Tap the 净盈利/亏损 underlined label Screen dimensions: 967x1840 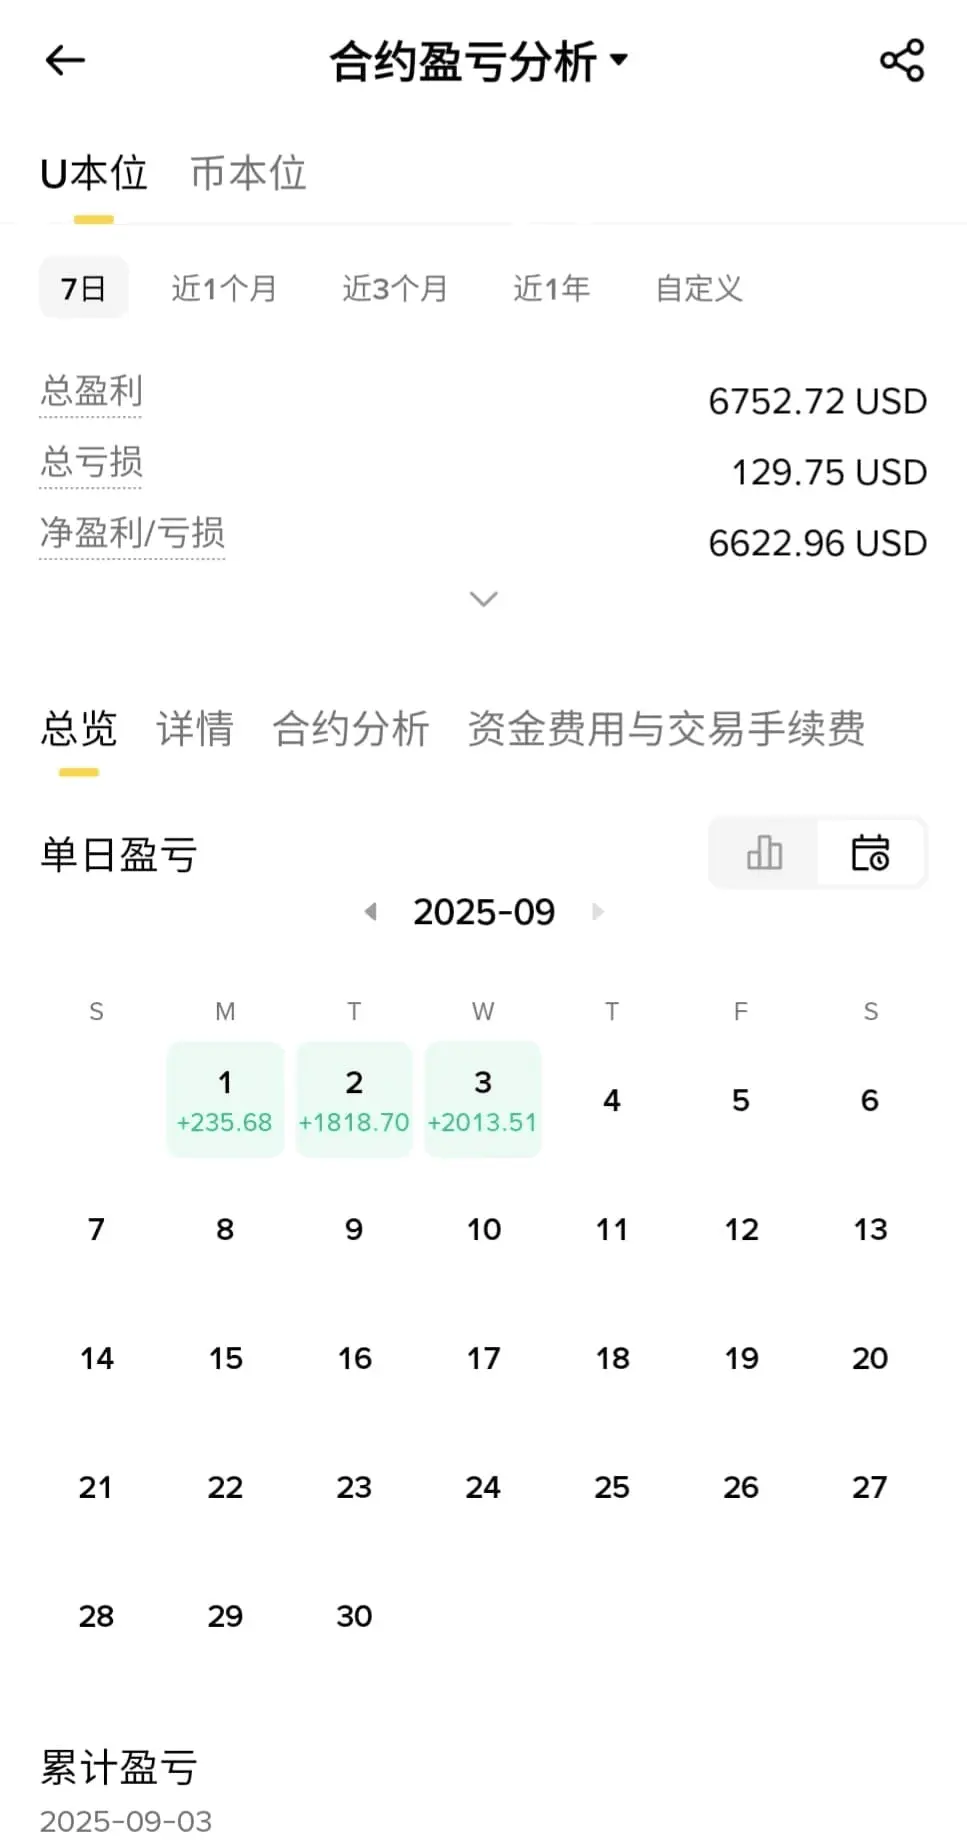tap(132, 533)
